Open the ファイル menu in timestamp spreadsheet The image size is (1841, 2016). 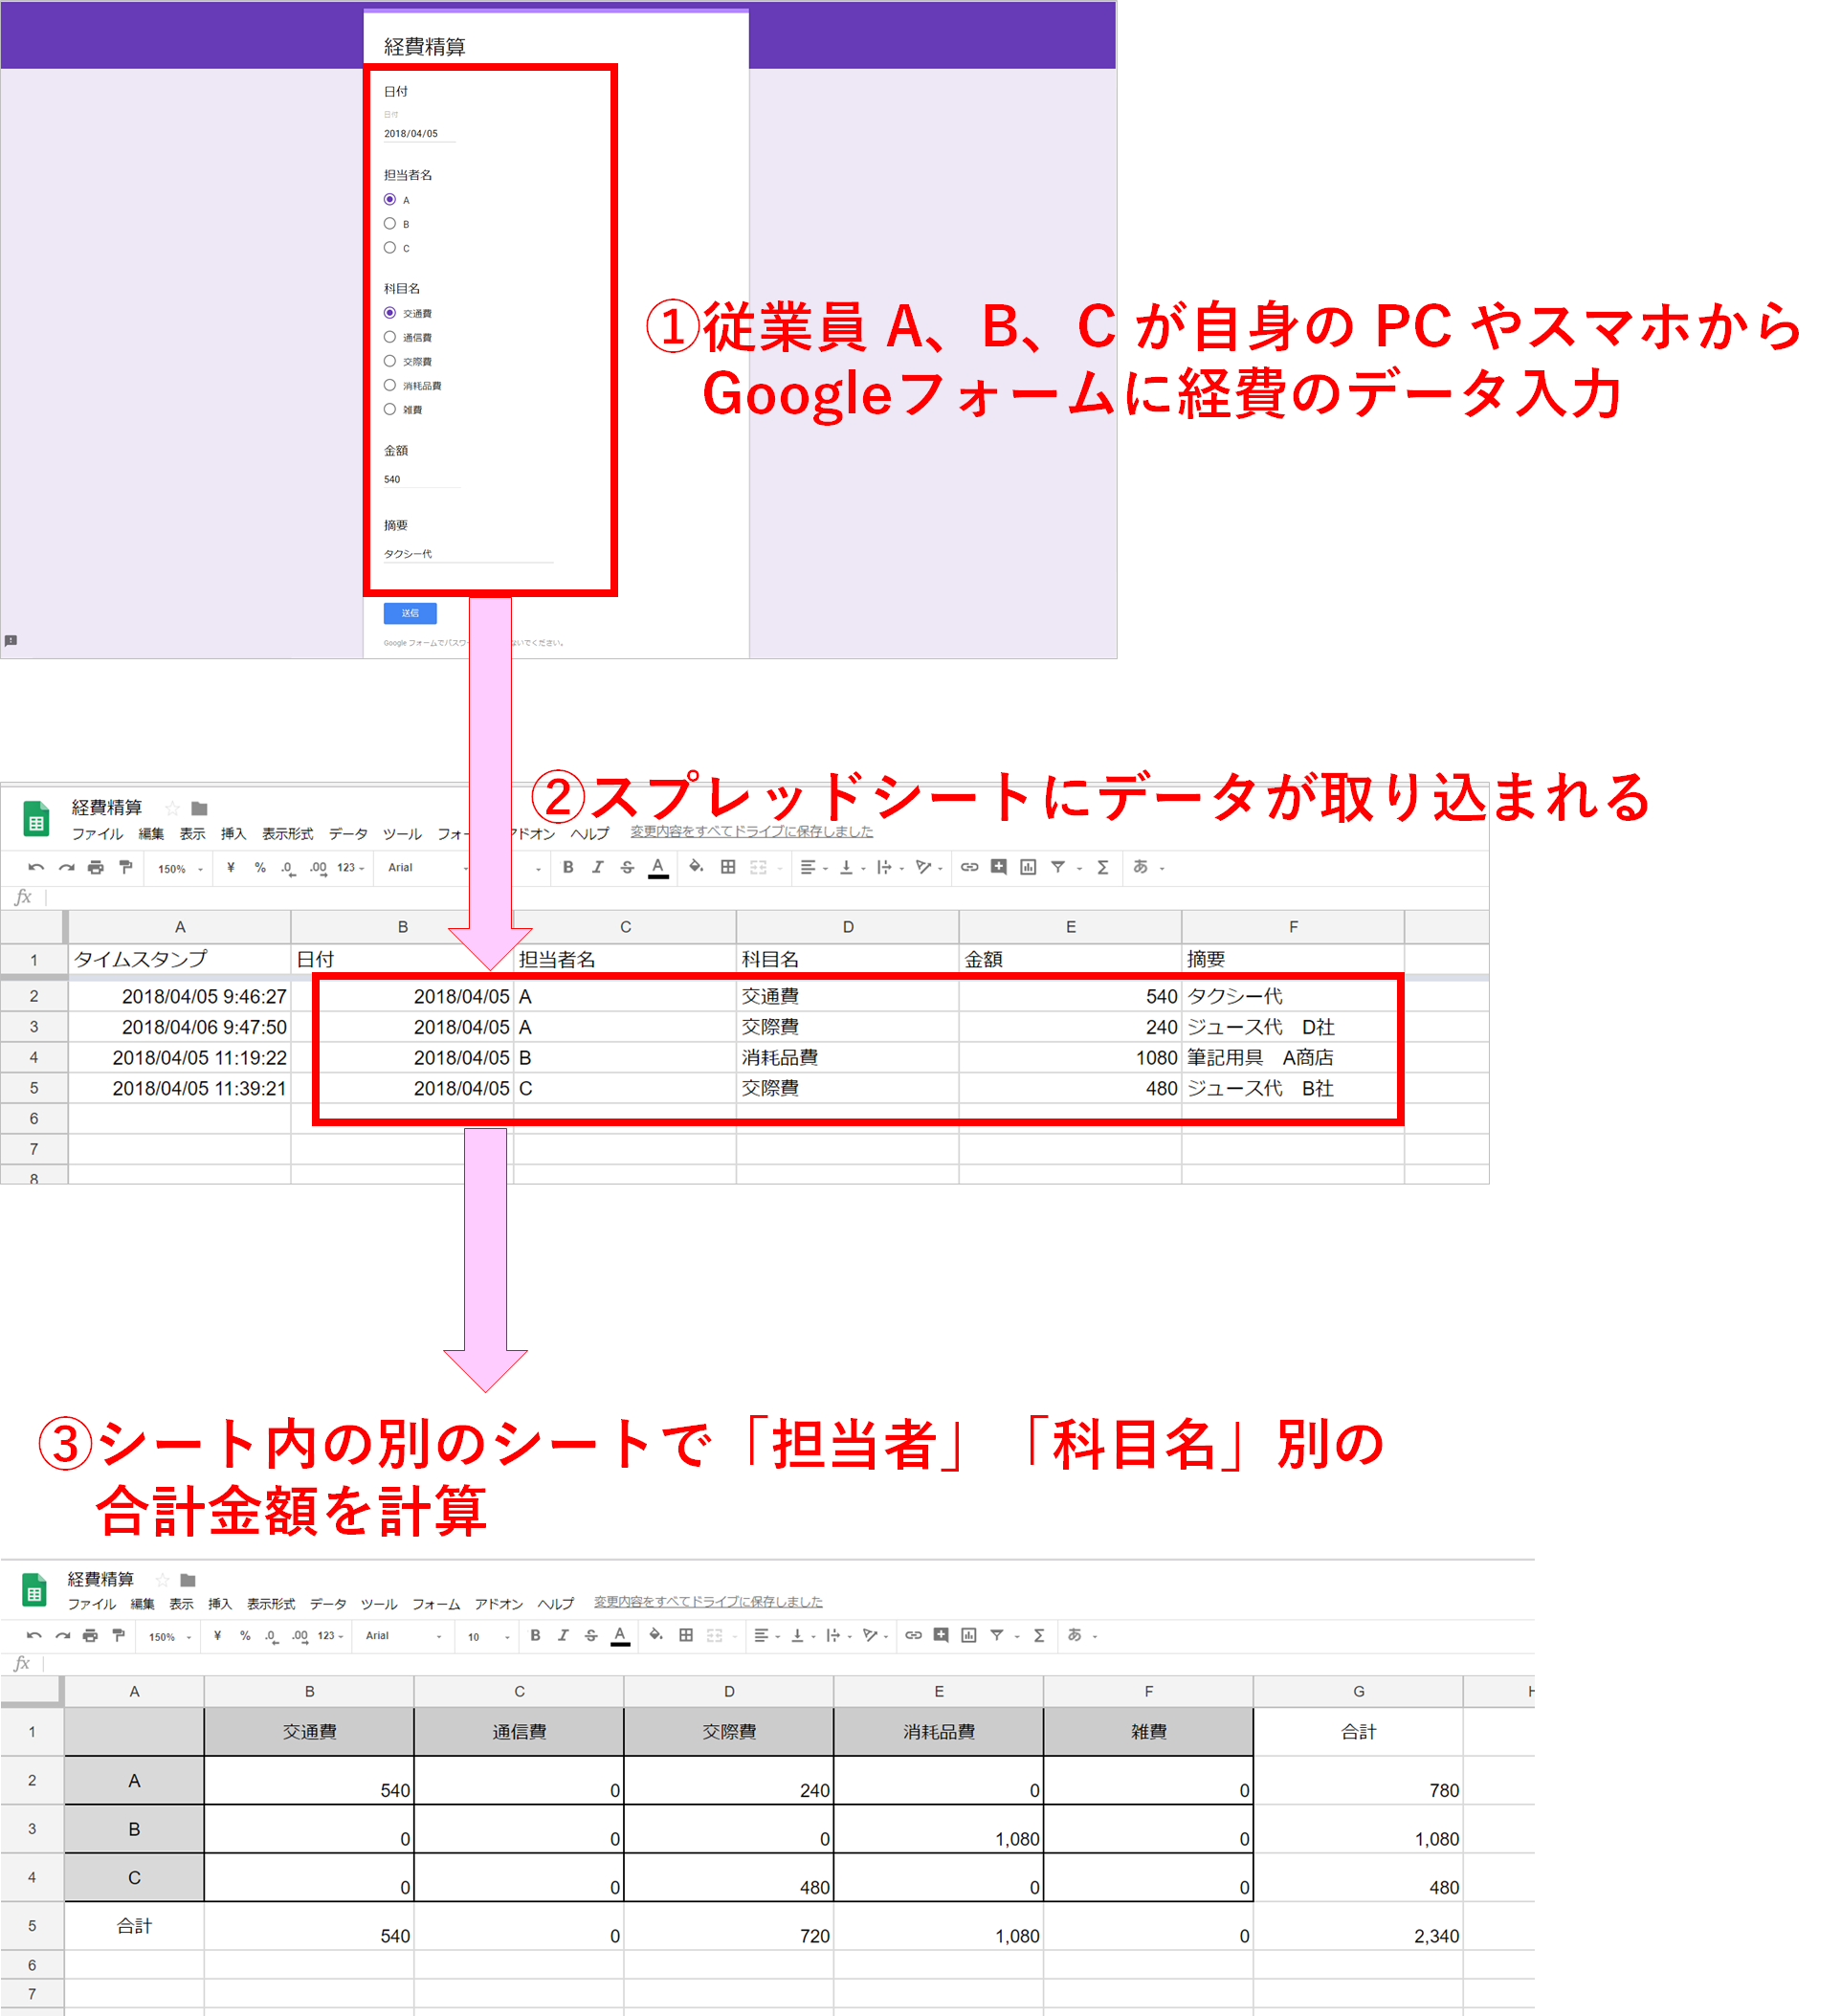(97, 834)
